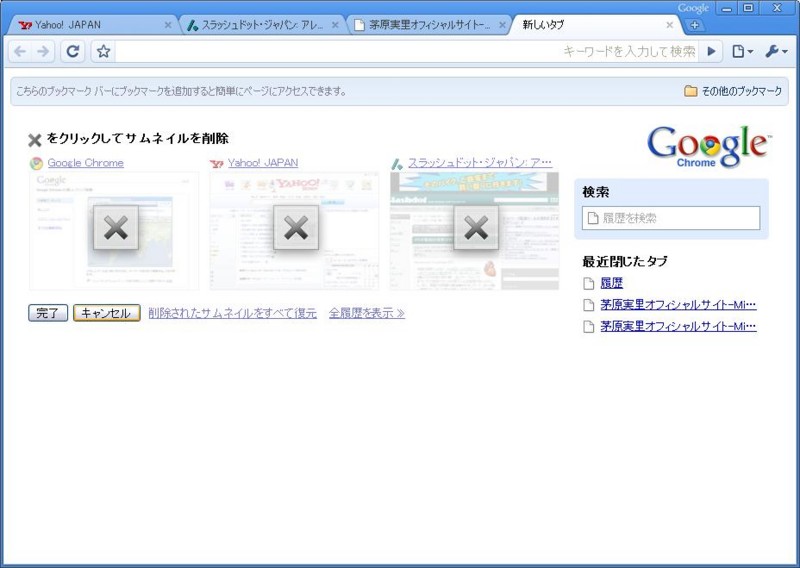Switch to the スラッシュドット・ジャパン tab
Viewport: 800px width, 568px height.
[262, 24]
